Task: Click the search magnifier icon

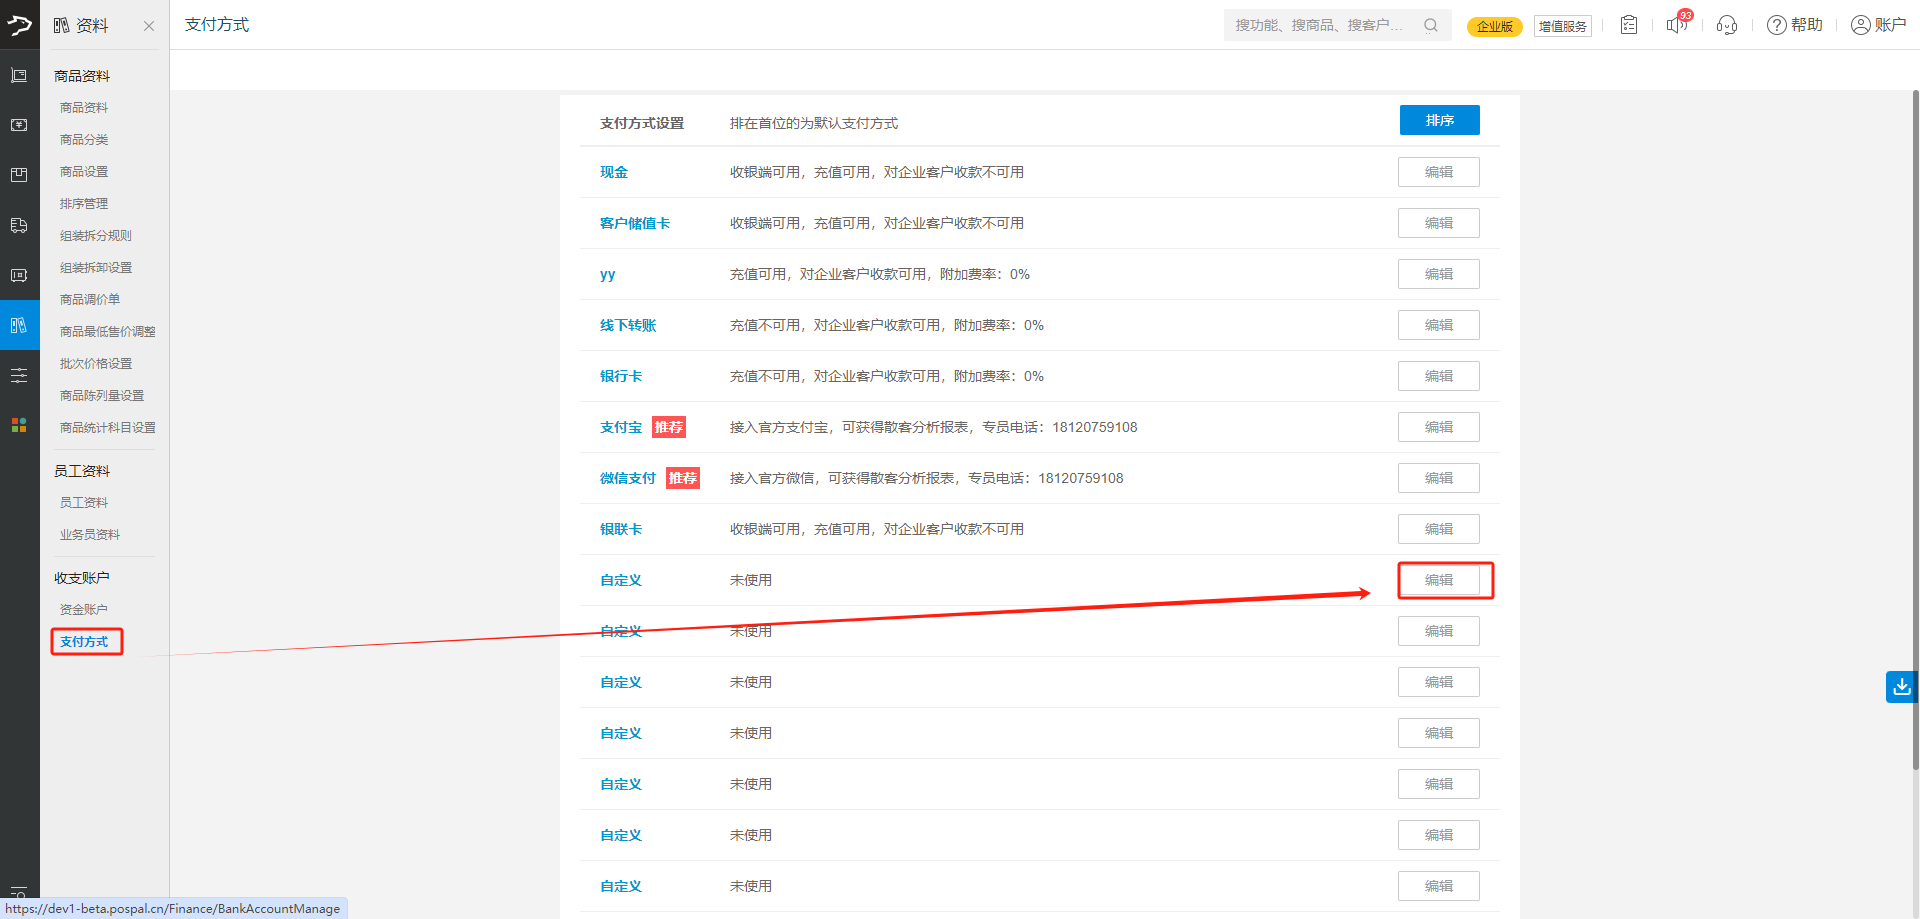Action: coord(1431,25)
